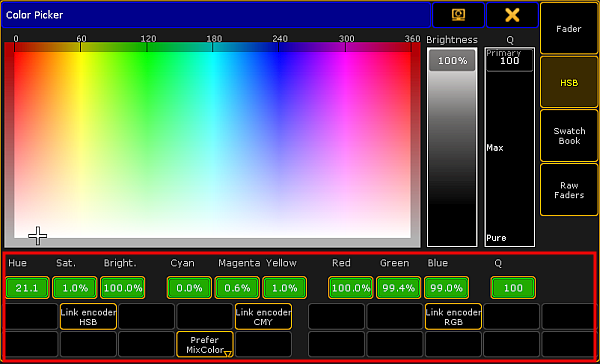Select the Hue value field 21.1
This screenshot has width=600, height=364.
27,288
